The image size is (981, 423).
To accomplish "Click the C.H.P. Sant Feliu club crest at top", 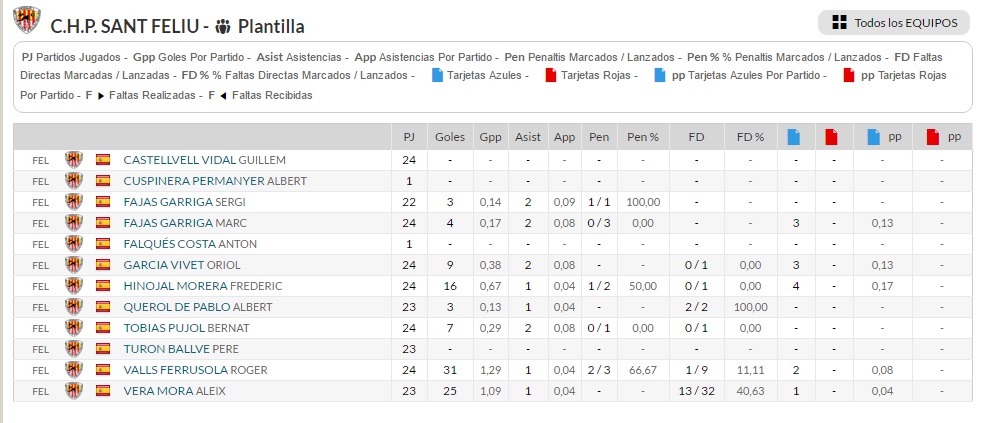I will pos(27,21).
